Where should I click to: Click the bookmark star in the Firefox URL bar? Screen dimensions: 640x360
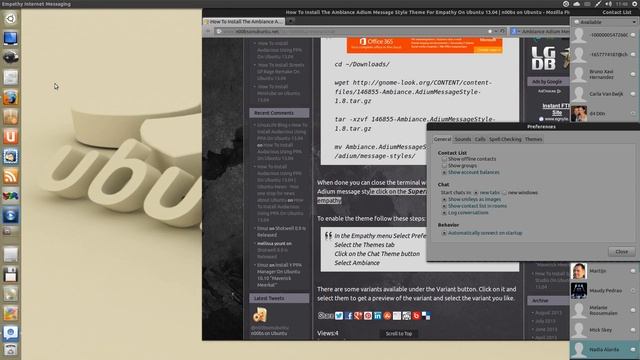490,31
